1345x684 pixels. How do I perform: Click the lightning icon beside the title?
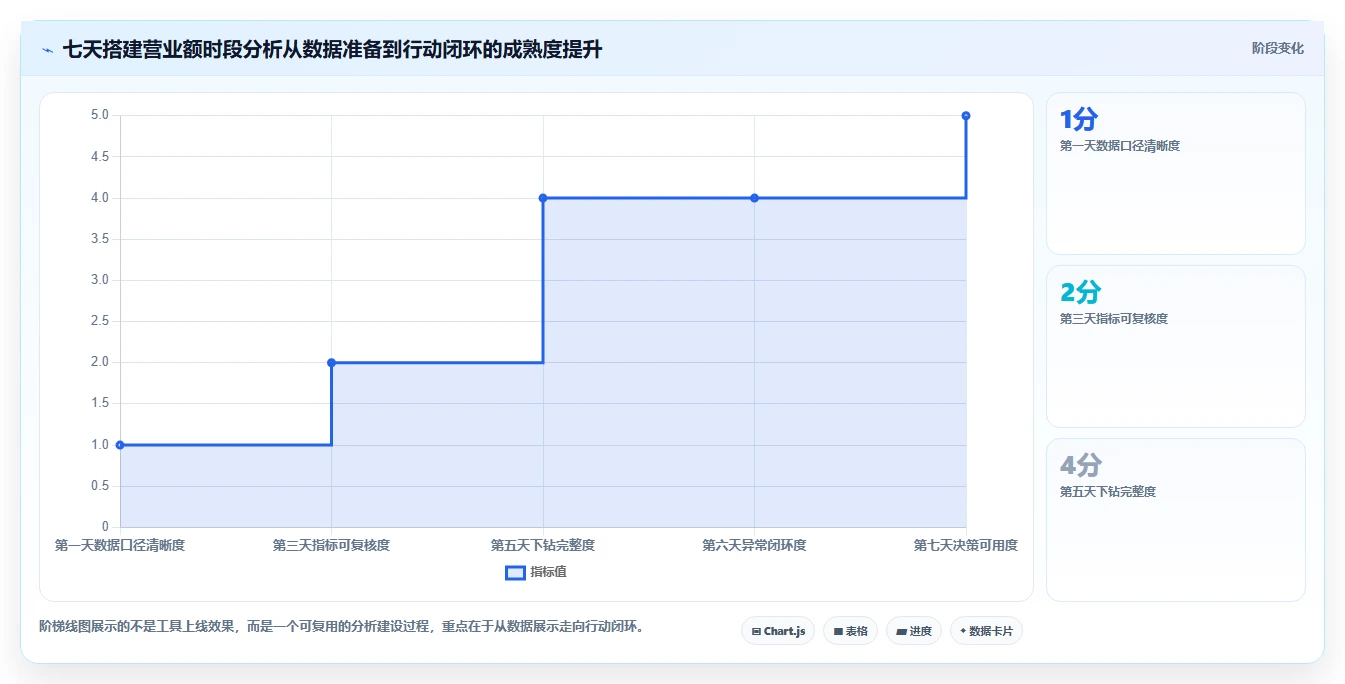coord(48,49)
